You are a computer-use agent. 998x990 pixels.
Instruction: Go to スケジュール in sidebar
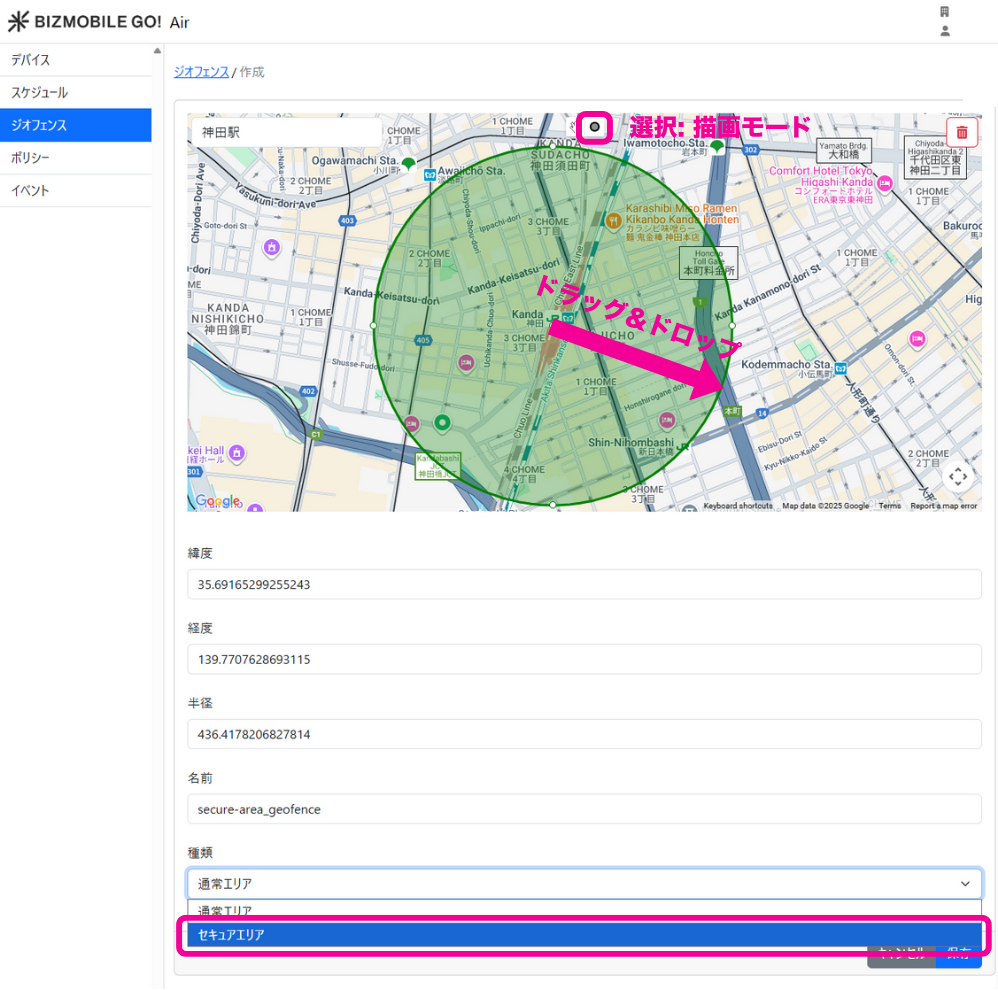click(75, 92)
